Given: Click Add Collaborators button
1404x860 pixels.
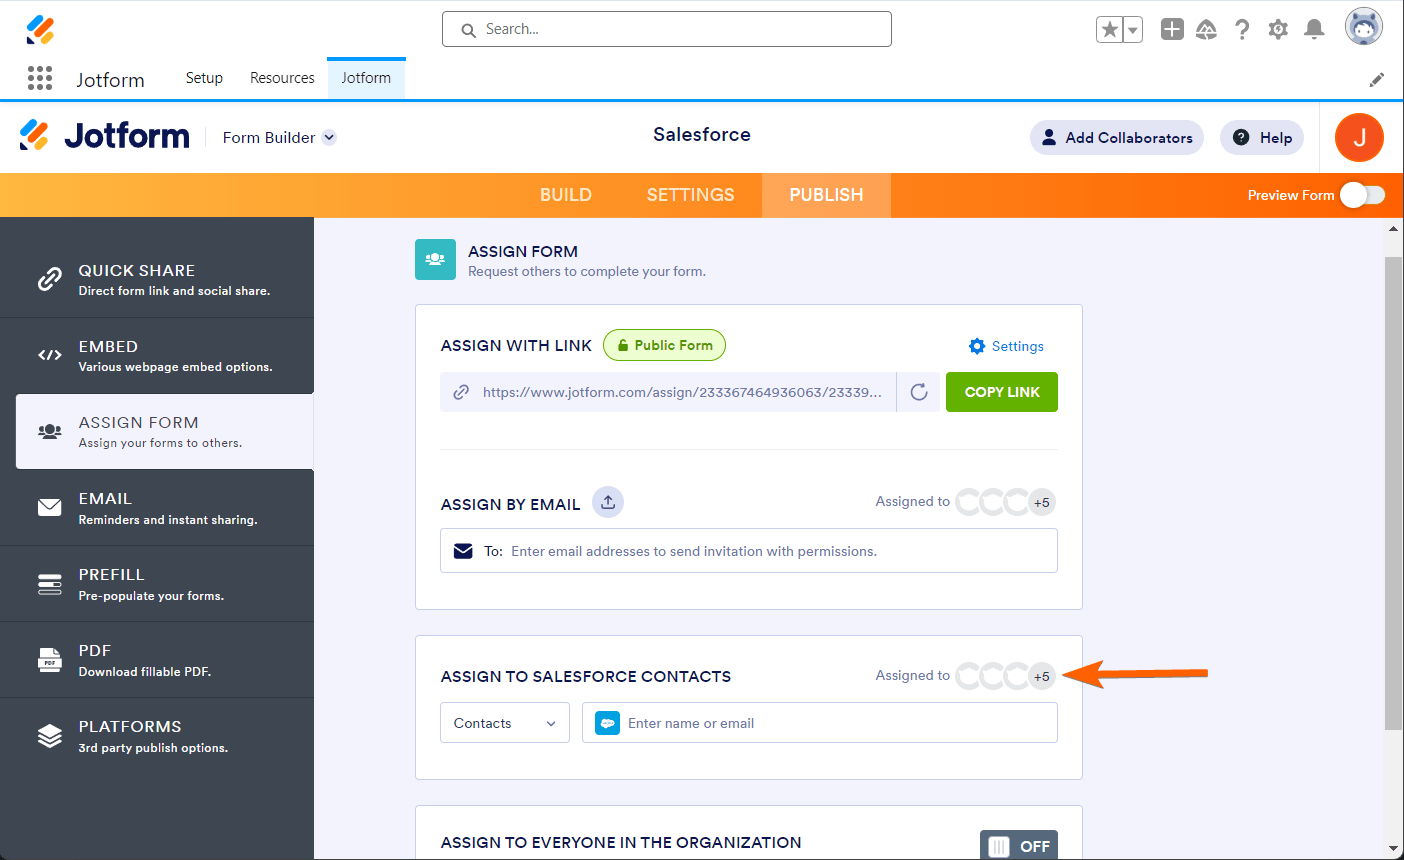Looking at the screenshot, I should coord(1117,138).
